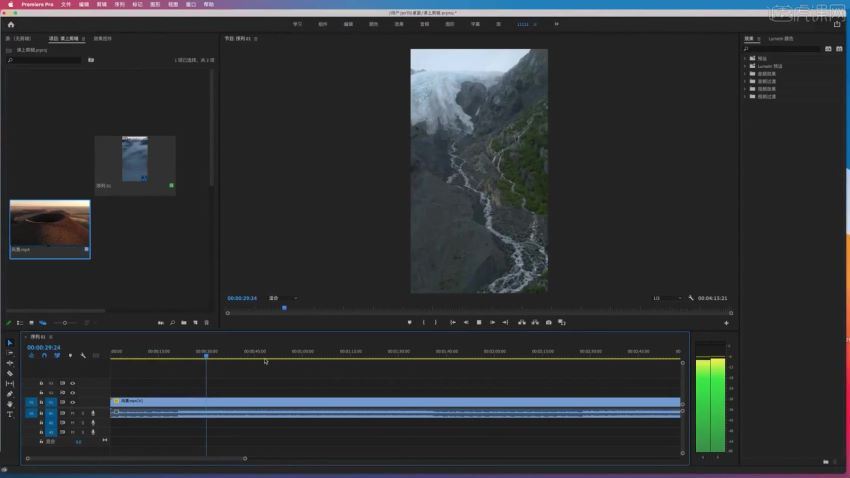Open the Apple menu

10,4
